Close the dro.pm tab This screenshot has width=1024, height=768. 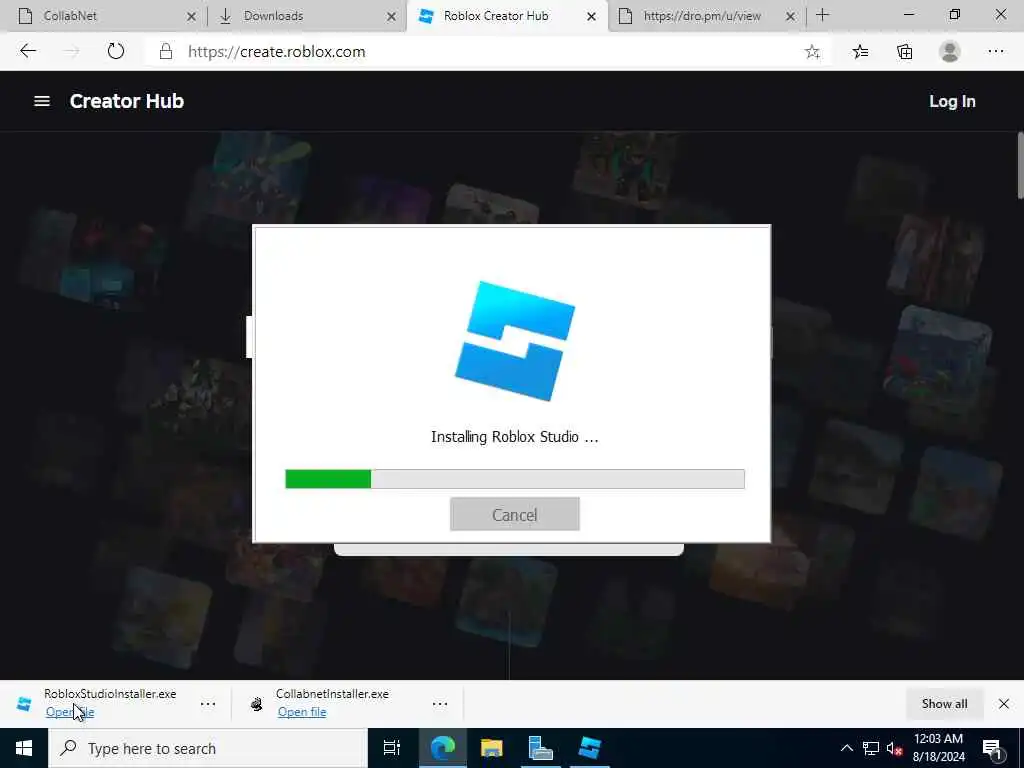pyautogui.click(x=790, y=16)
